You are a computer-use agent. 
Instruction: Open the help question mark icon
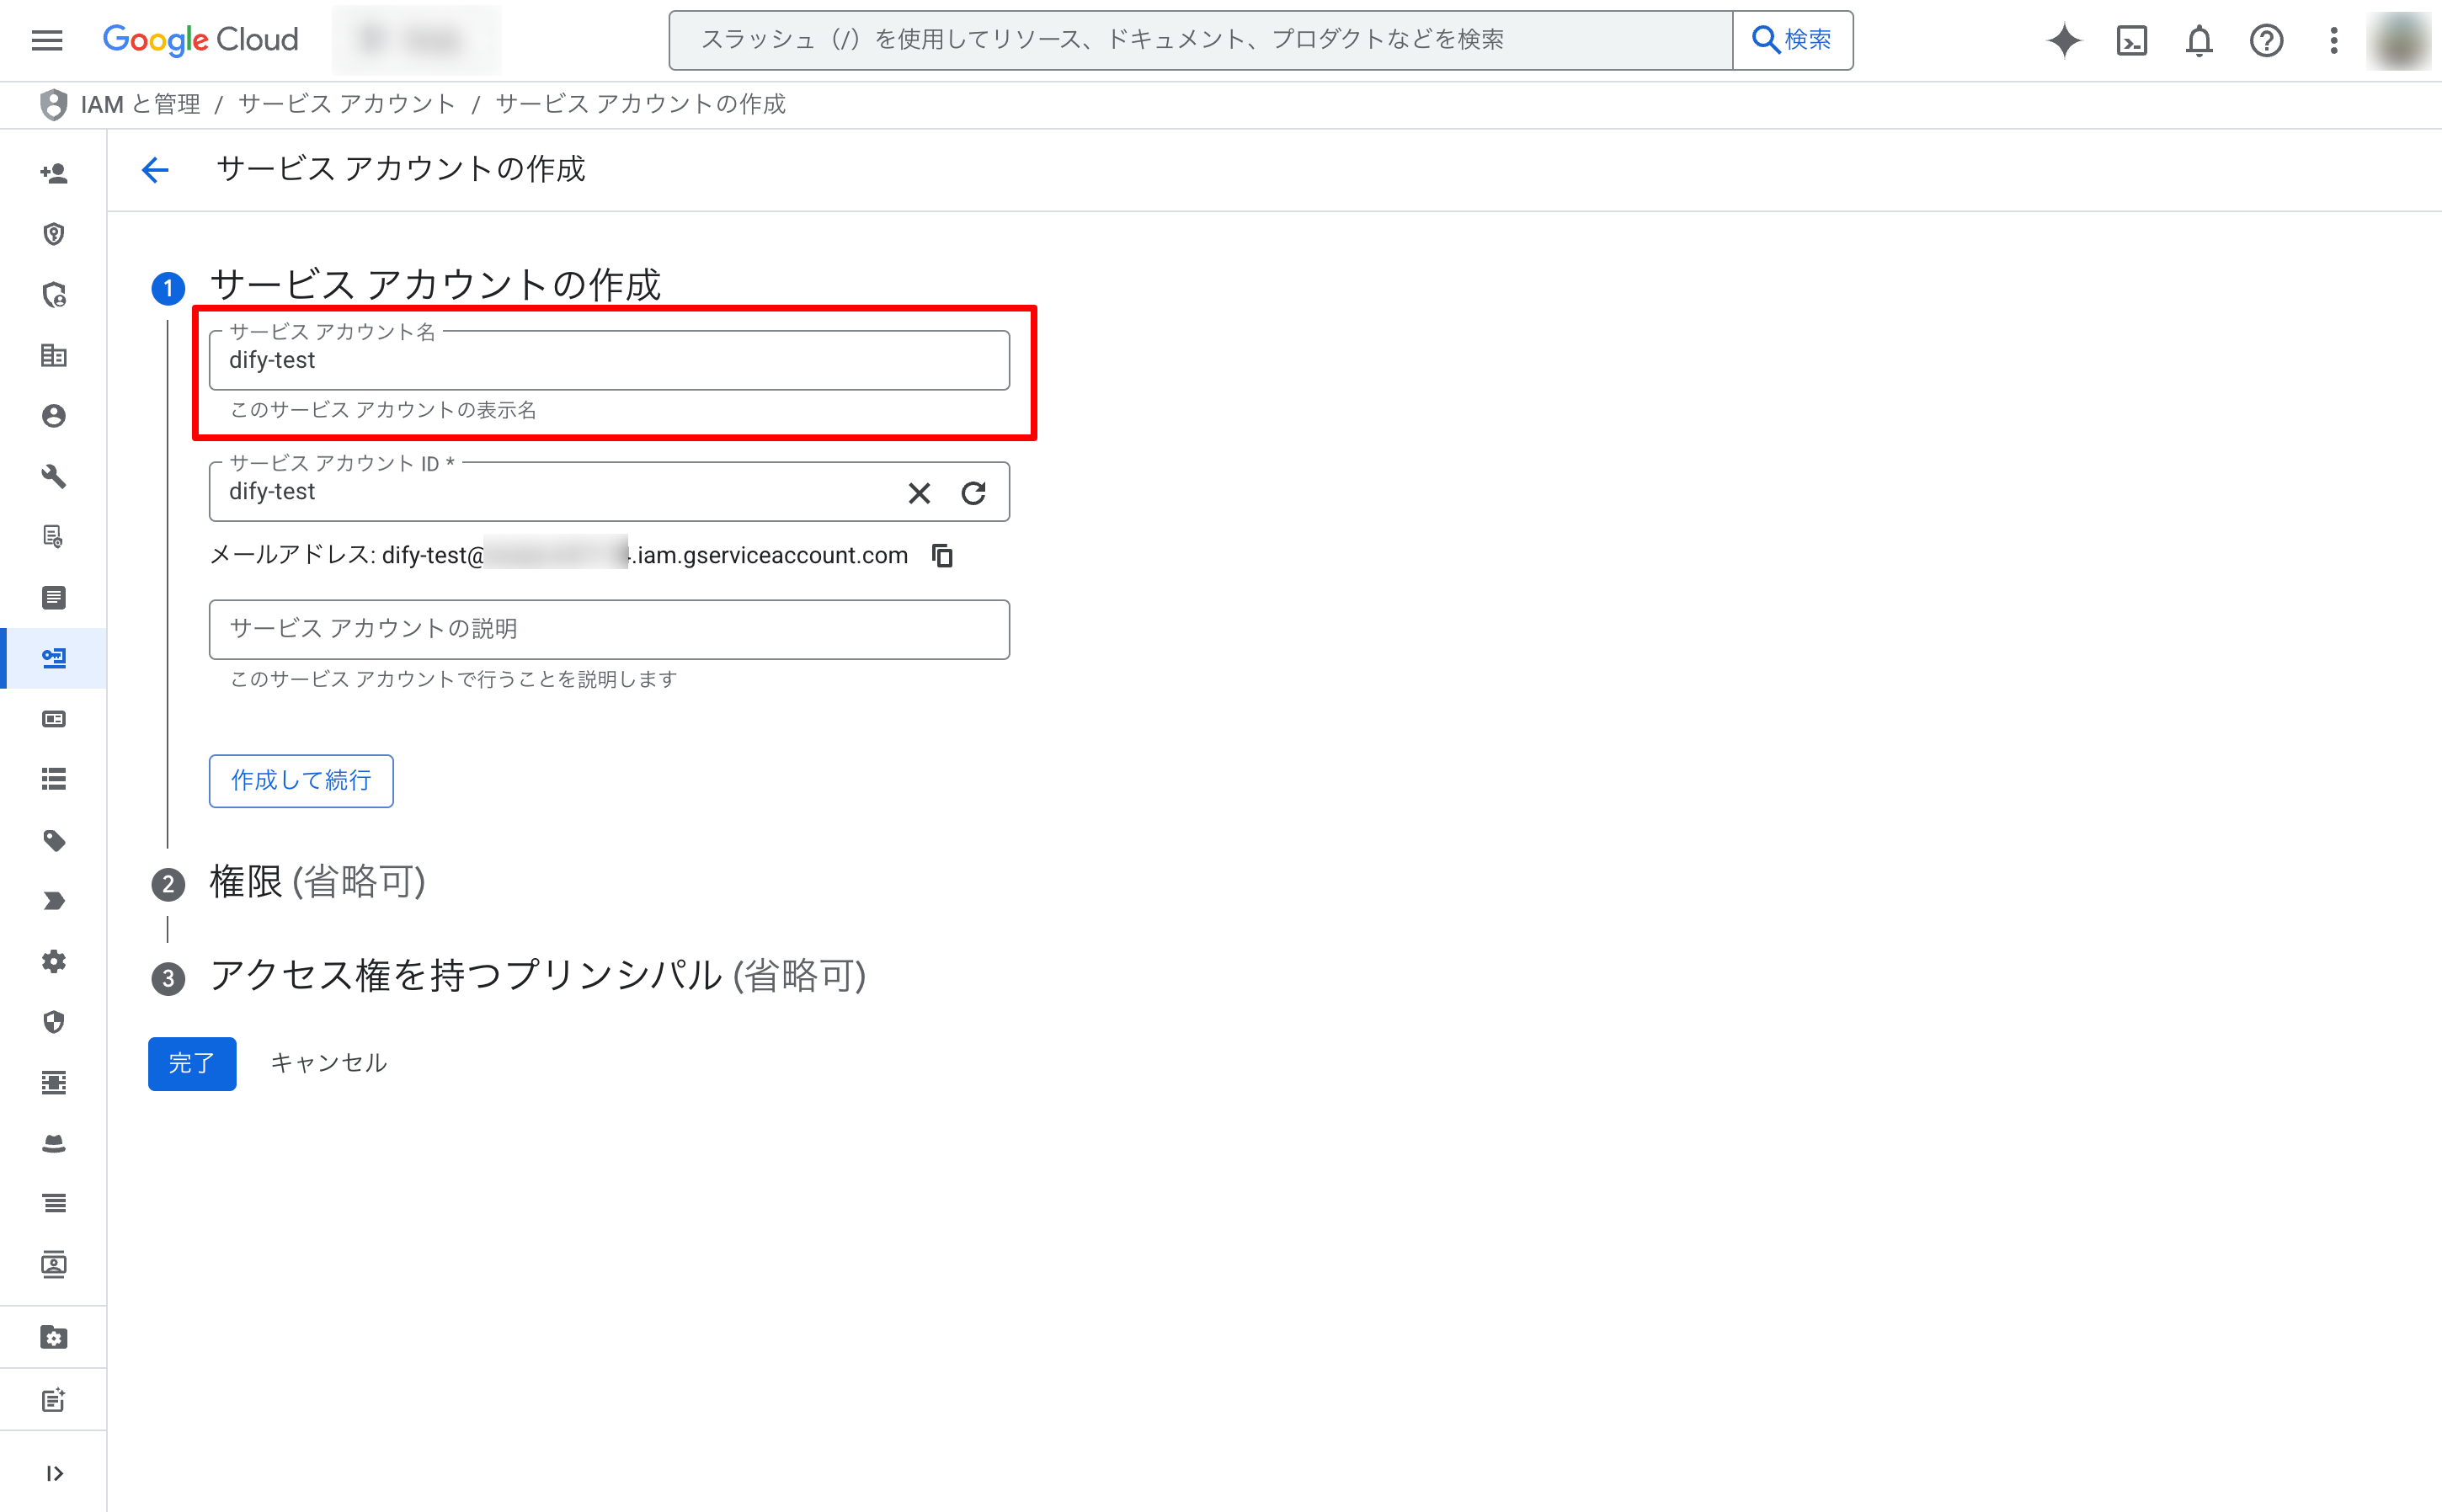click(2265, 40)
